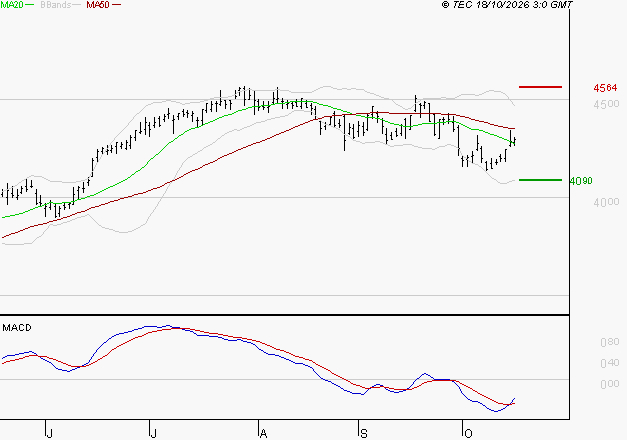Click the 040 MACD axis value
Viewport: 627px width, 440px height.
[x=609, y=363]
